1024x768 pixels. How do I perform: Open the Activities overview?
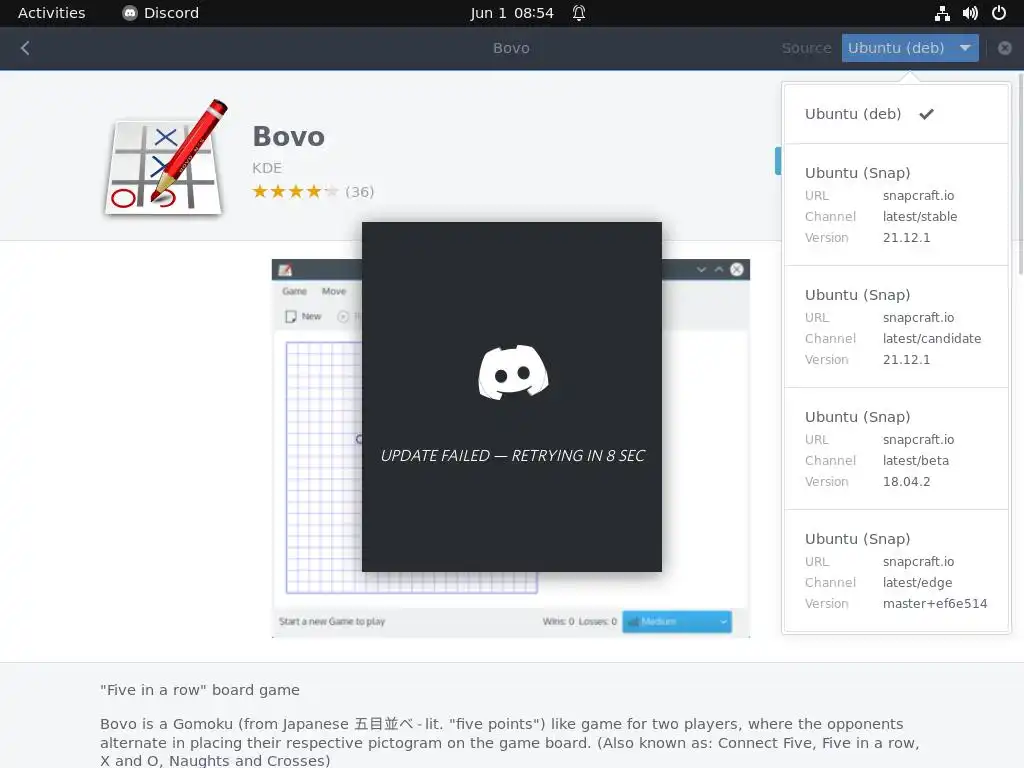pos(52,13)
